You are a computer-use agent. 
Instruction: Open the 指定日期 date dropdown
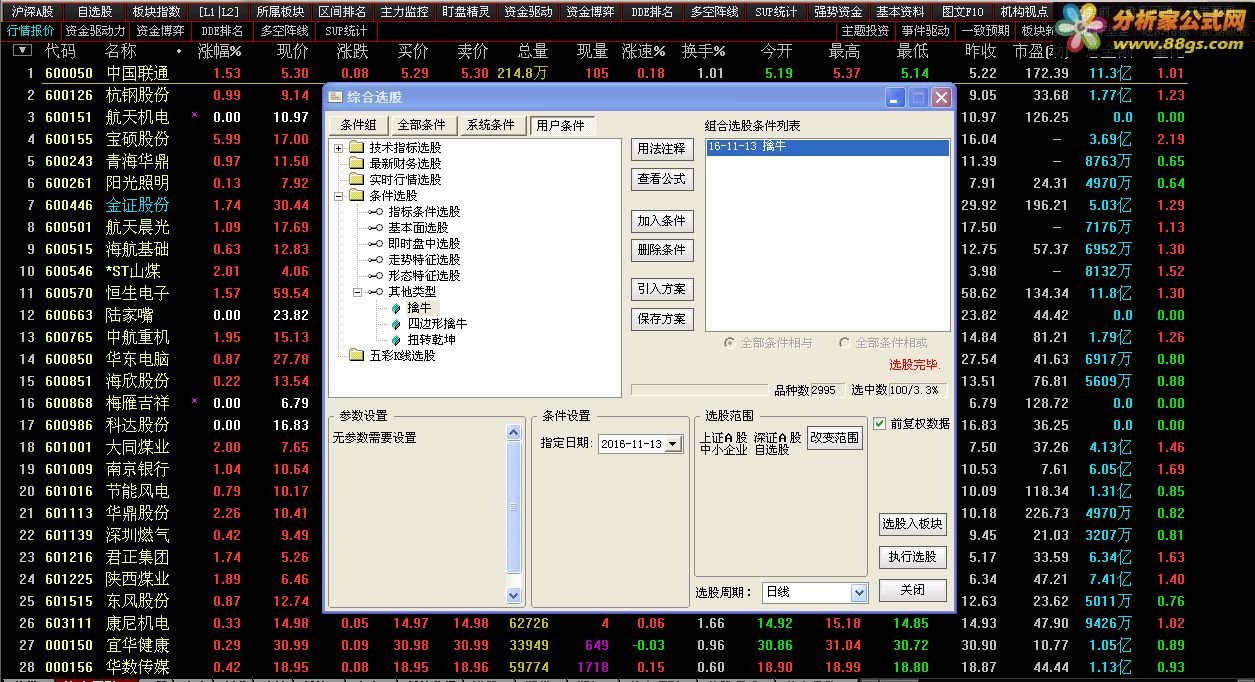click(673, 444)
